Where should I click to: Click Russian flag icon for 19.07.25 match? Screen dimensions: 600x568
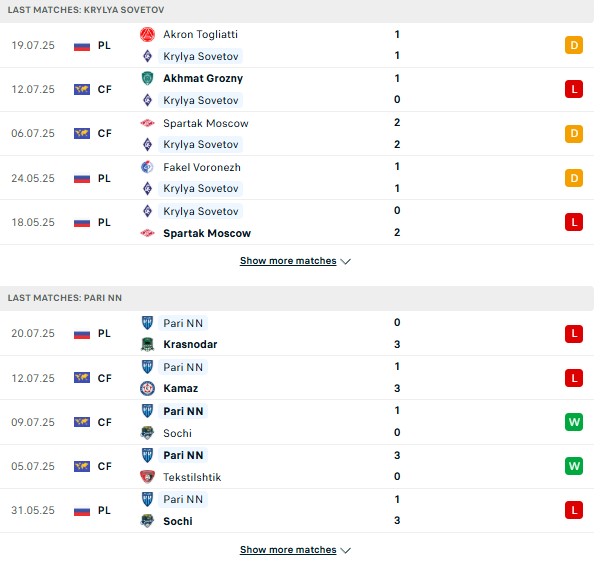click(82, 46)
